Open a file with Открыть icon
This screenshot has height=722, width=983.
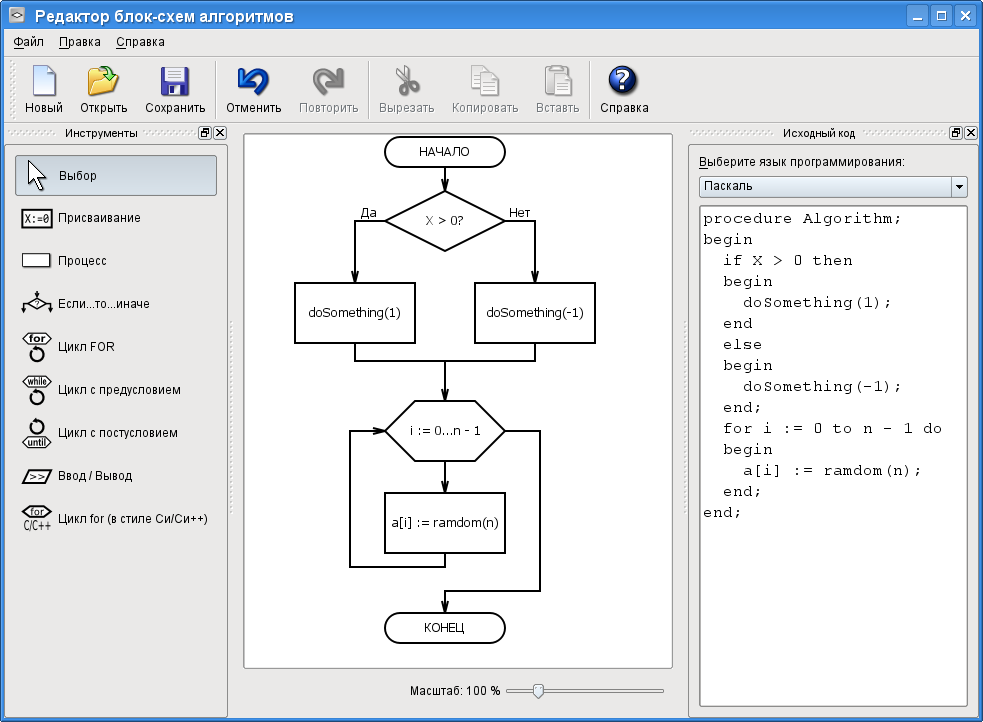tap(103, 81)
